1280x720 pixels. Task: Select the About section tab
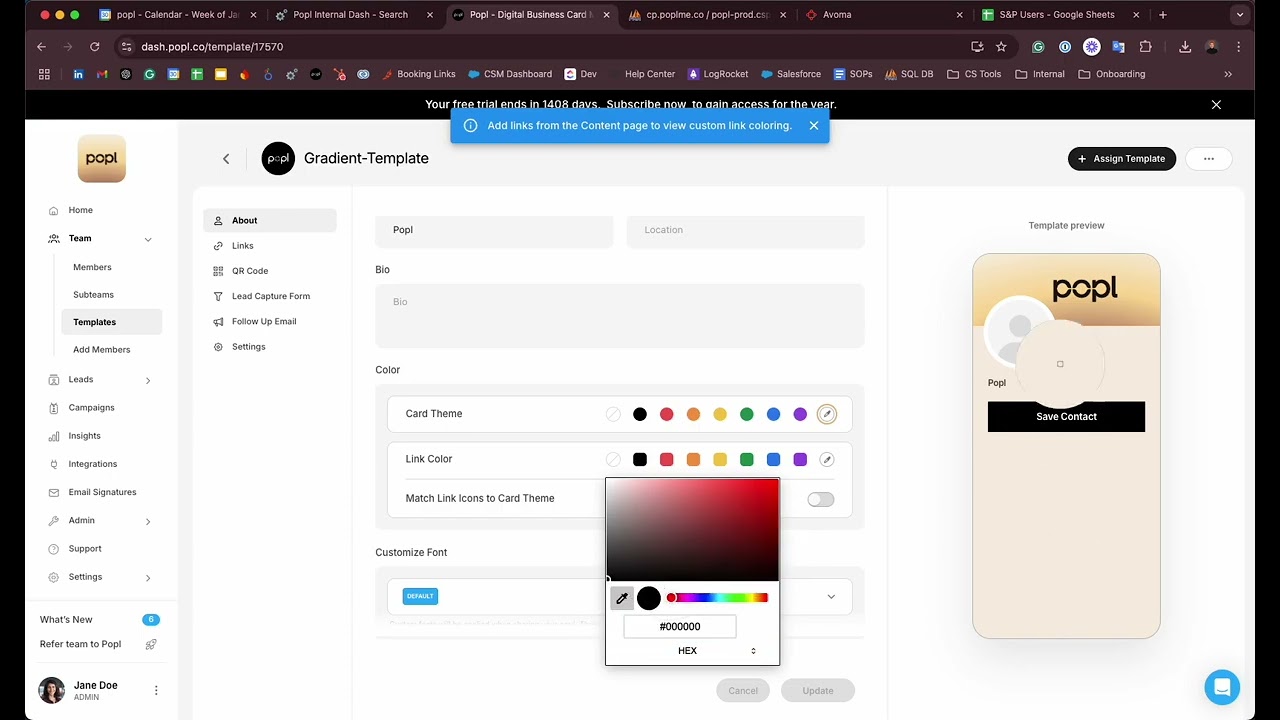coord(270,221)
